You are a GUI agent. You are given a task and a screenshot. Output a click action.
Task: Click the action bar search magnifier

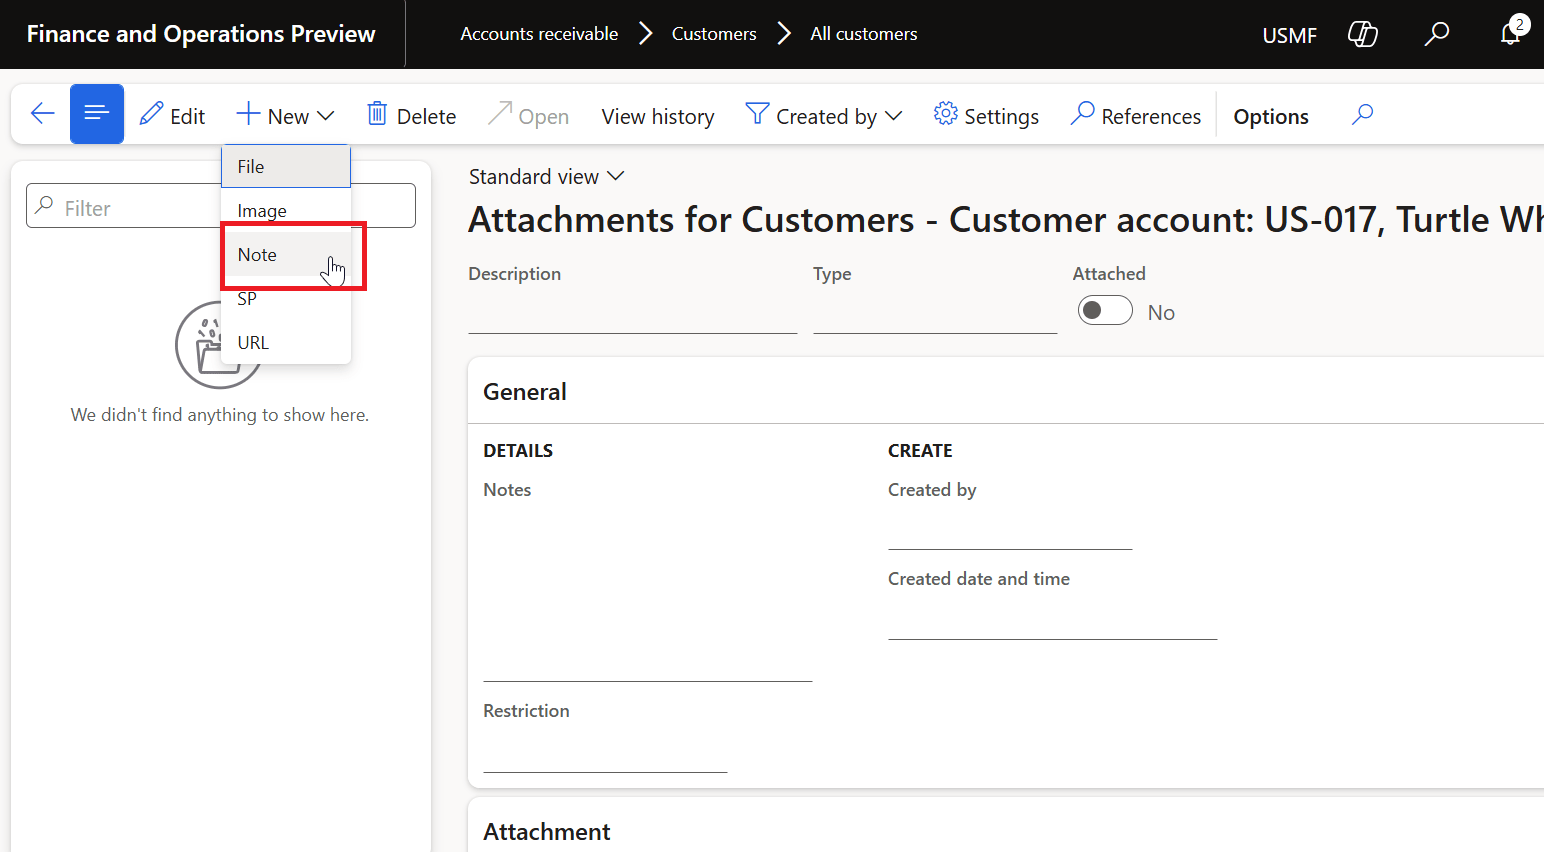point(1362,114)
